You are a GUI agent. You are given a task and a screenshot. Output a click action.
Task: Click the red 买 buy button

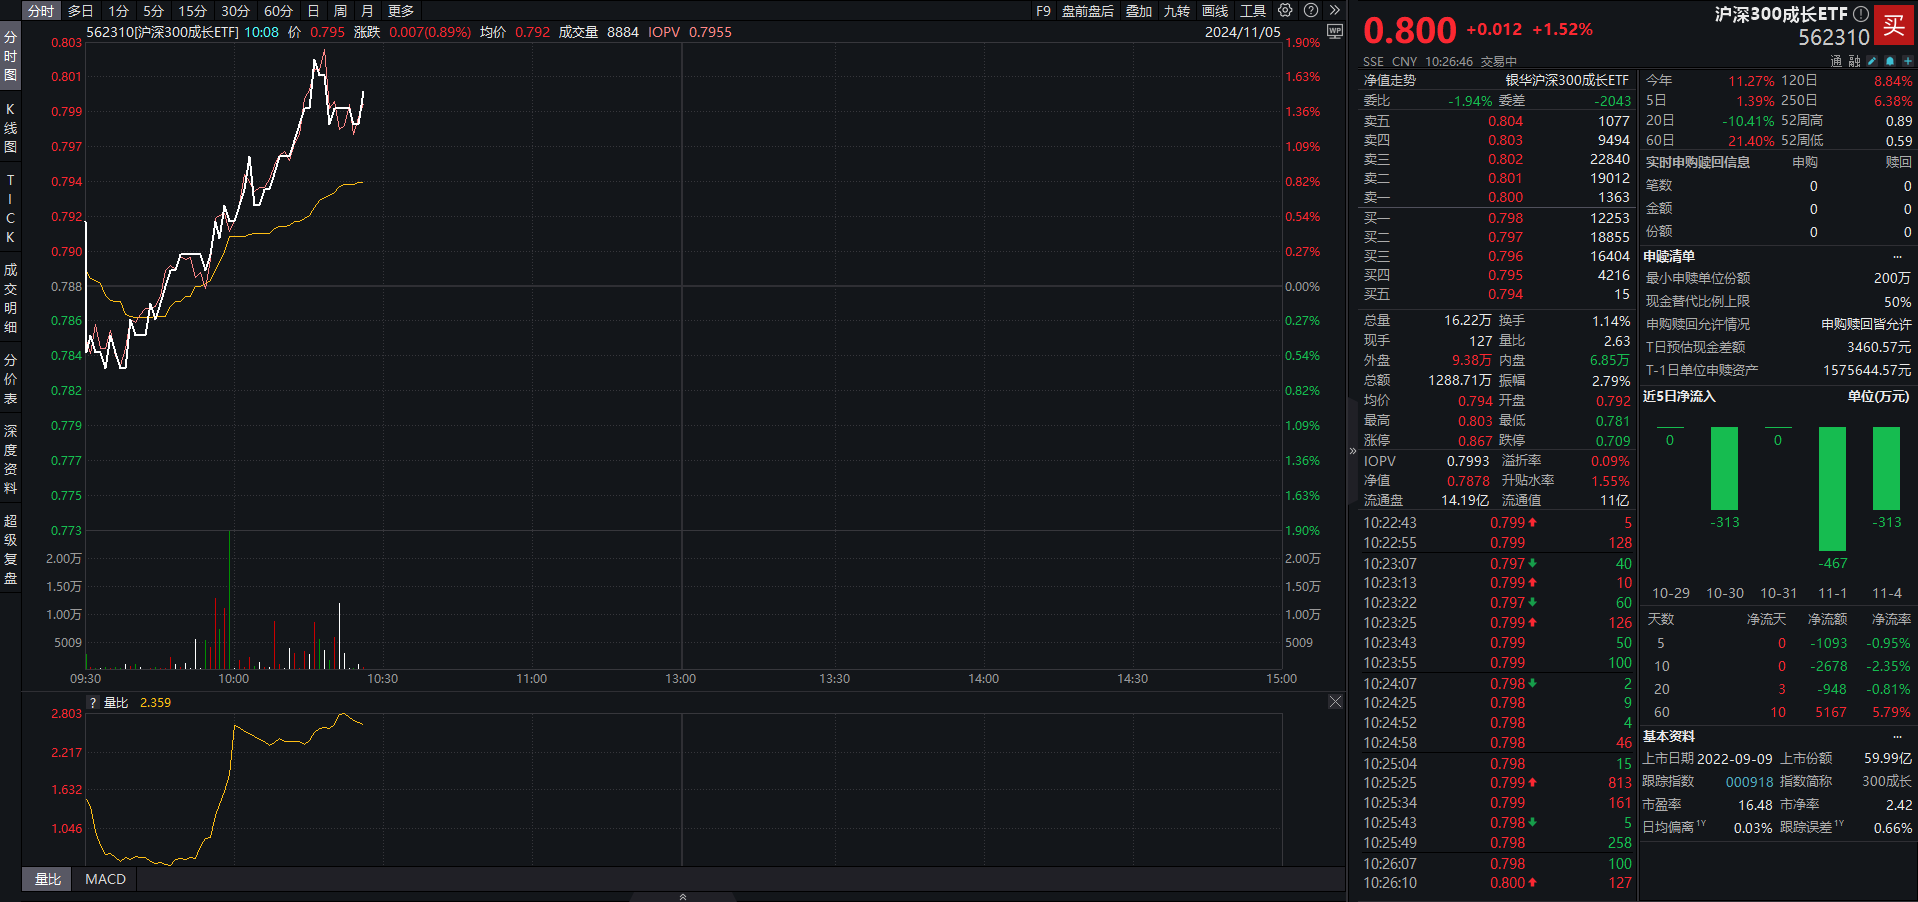point(1894,26)
